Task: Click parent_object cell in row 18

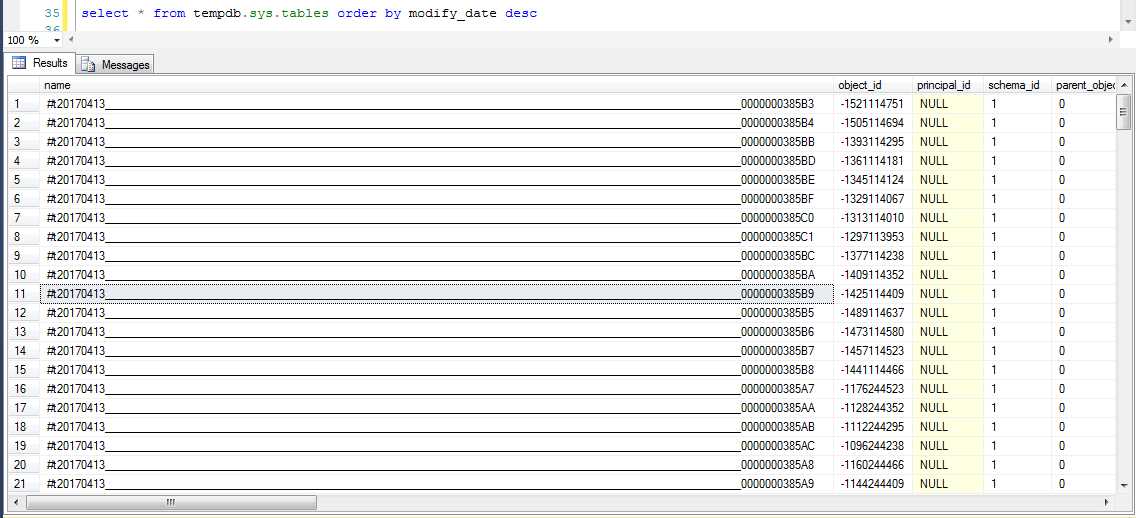Action: click(1084, 426)
